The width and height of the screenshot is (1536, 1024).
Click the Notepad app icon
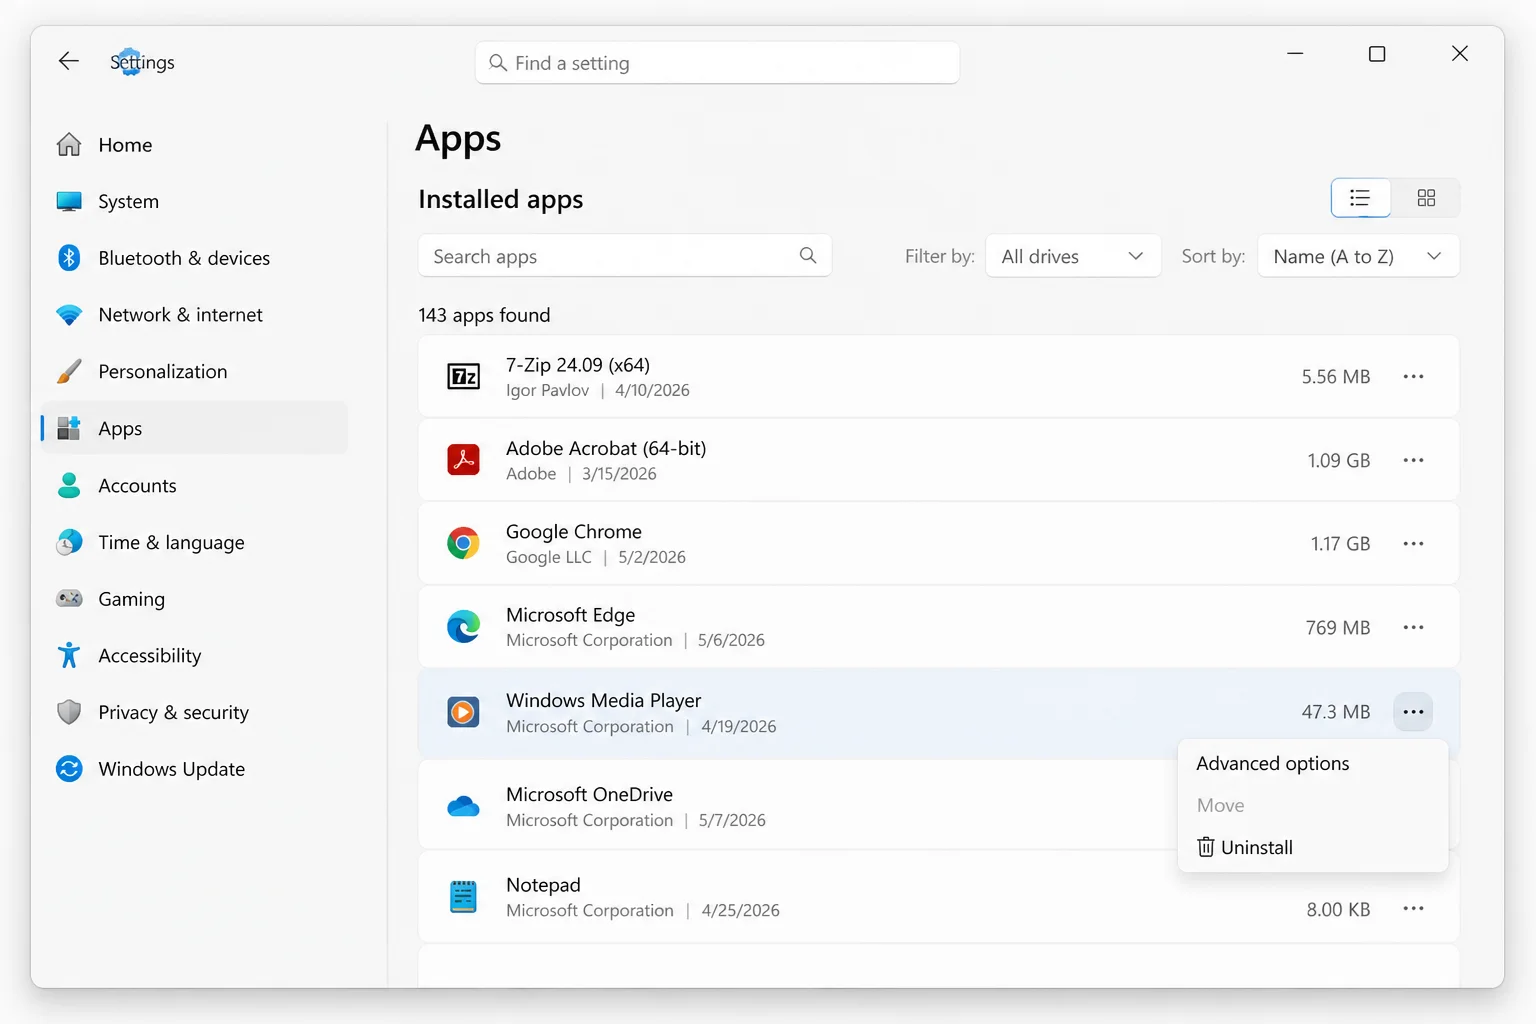click(463, 897)
